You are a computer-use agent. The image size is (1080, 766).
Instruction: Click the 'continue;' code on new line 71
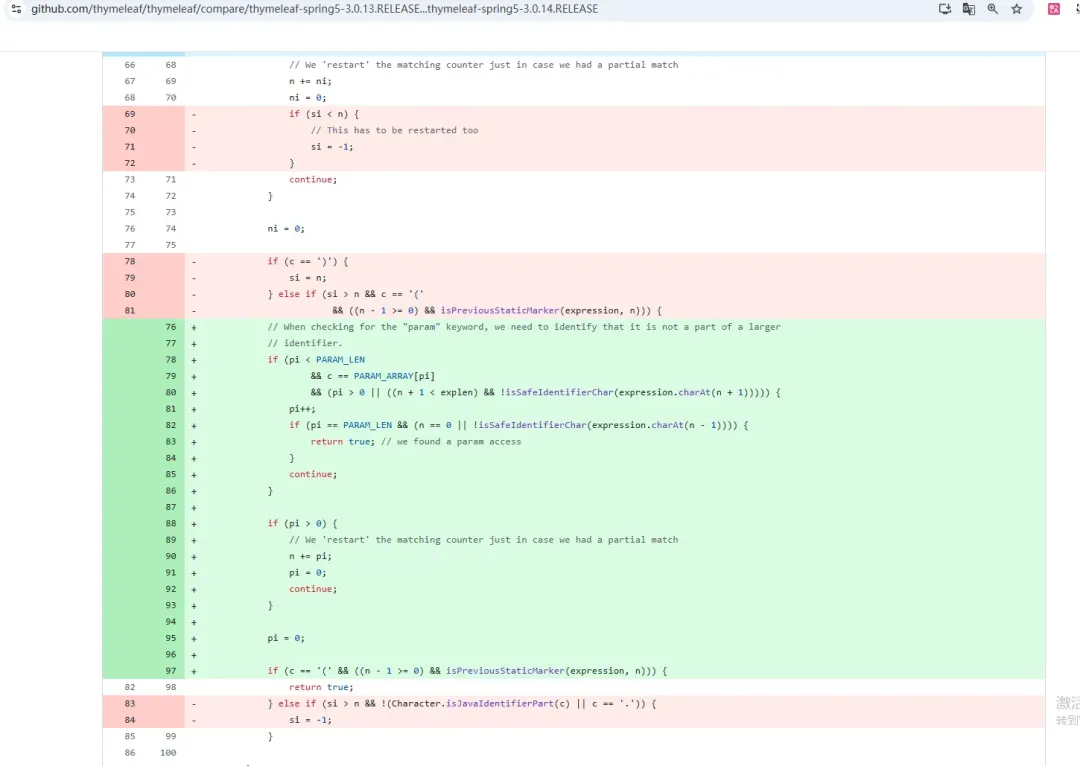(313, 180)
